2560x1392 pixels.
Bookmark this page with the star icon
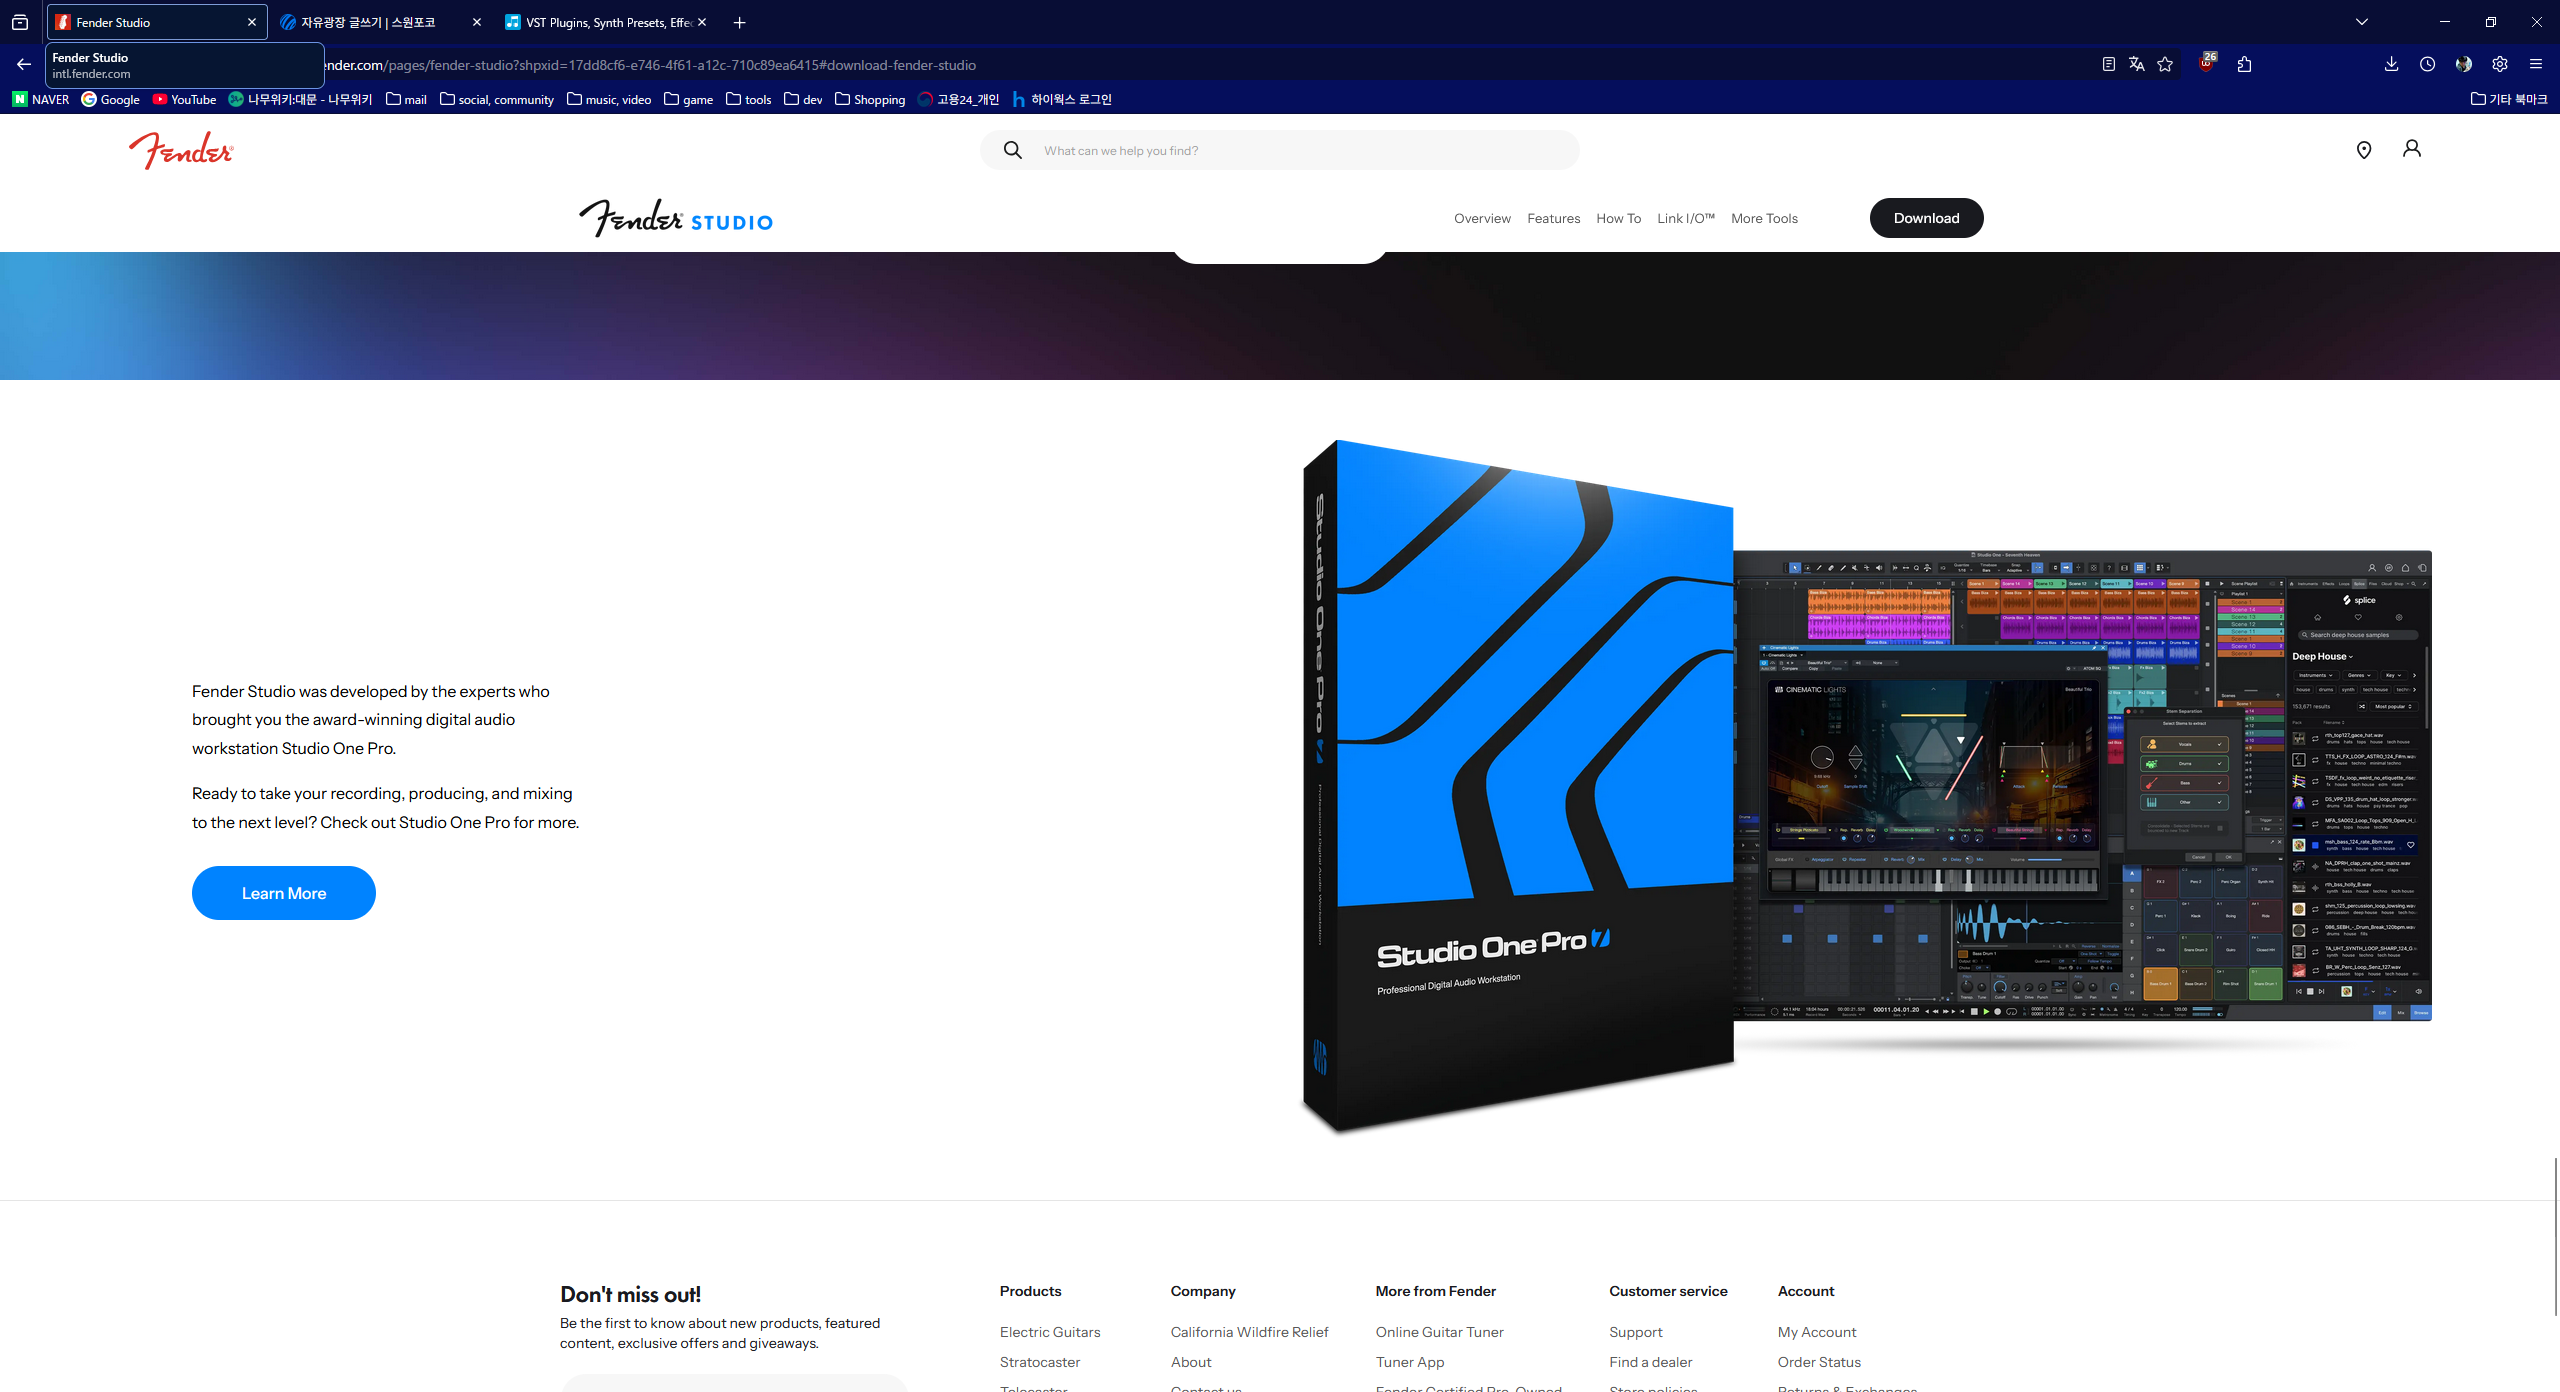pyautogui.click(x=2165, y=64)
